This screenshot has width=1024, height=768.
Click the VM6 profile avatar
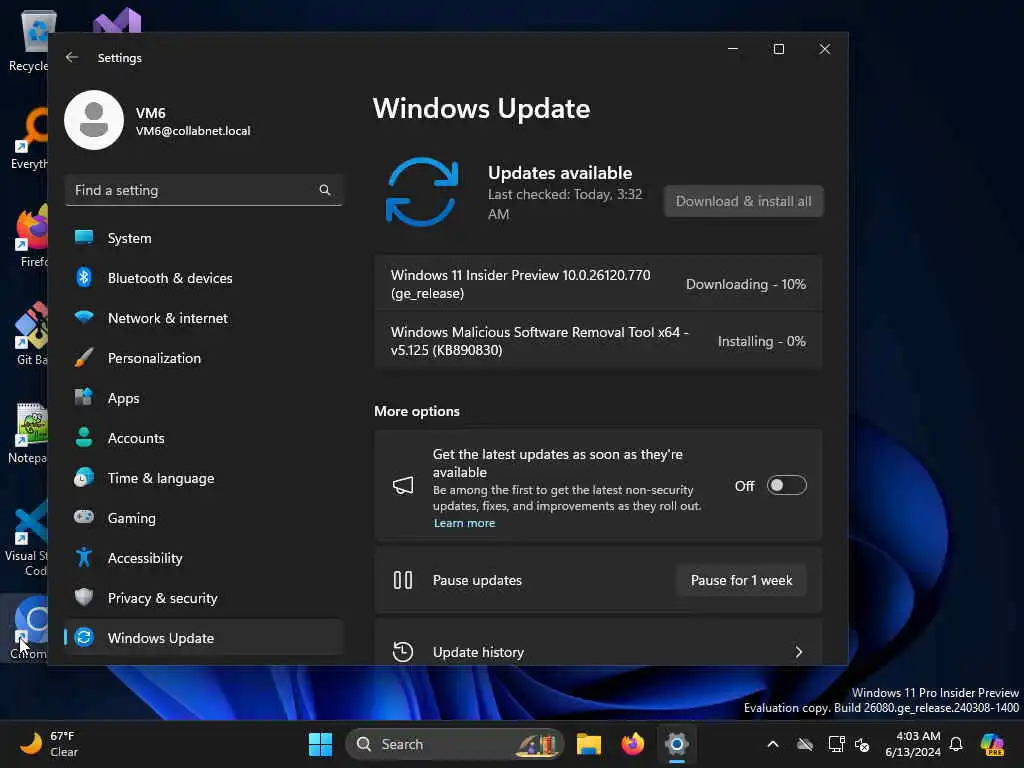94,120
